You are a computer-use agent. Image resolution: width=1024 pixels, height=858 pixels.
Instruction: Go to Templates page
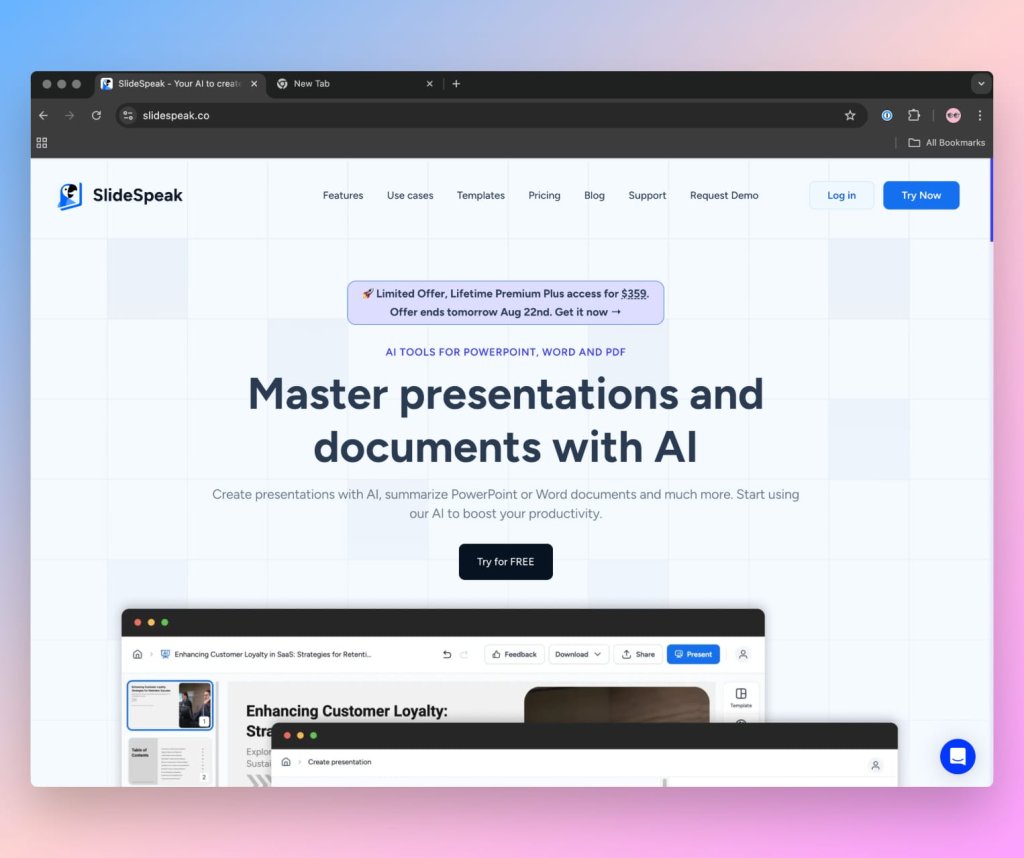point(481,195)
